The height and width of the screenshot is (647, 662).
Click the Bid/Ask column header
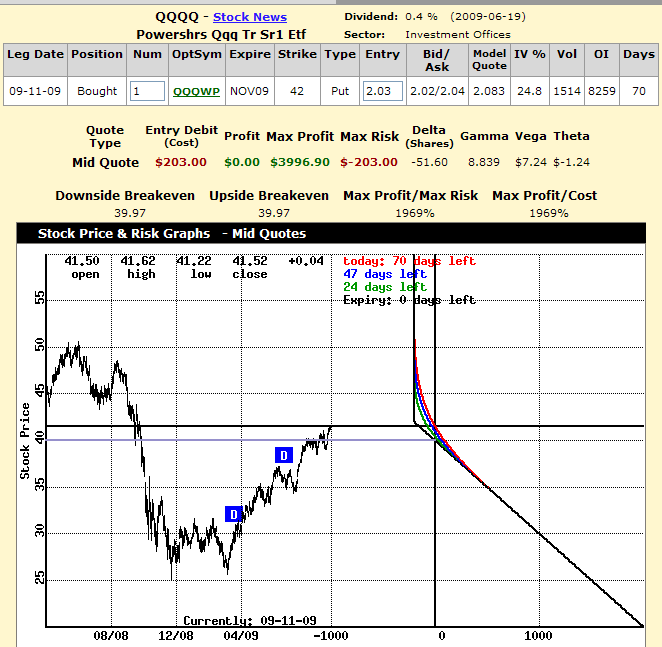[437, 60]
